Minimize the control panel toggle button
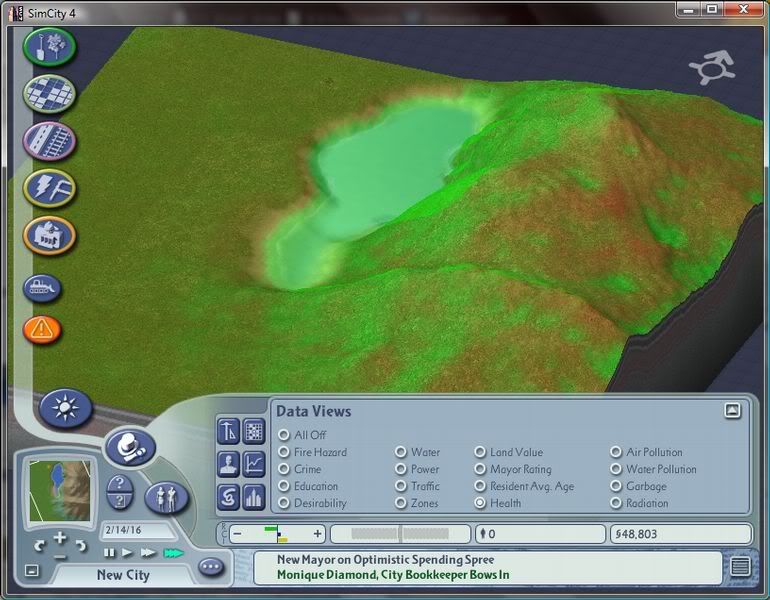Screen dimensions: 770x600 [31, 570]
